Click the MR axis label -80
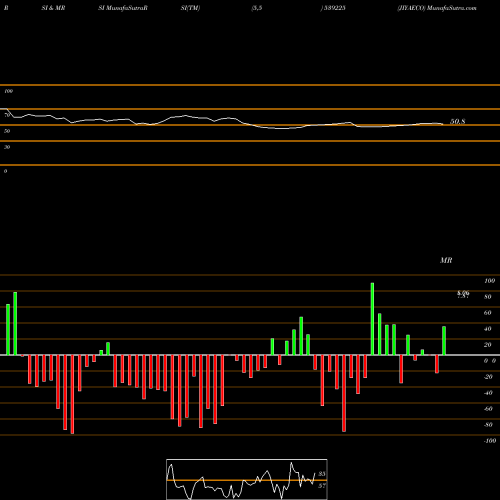 (x=488, y=425)
